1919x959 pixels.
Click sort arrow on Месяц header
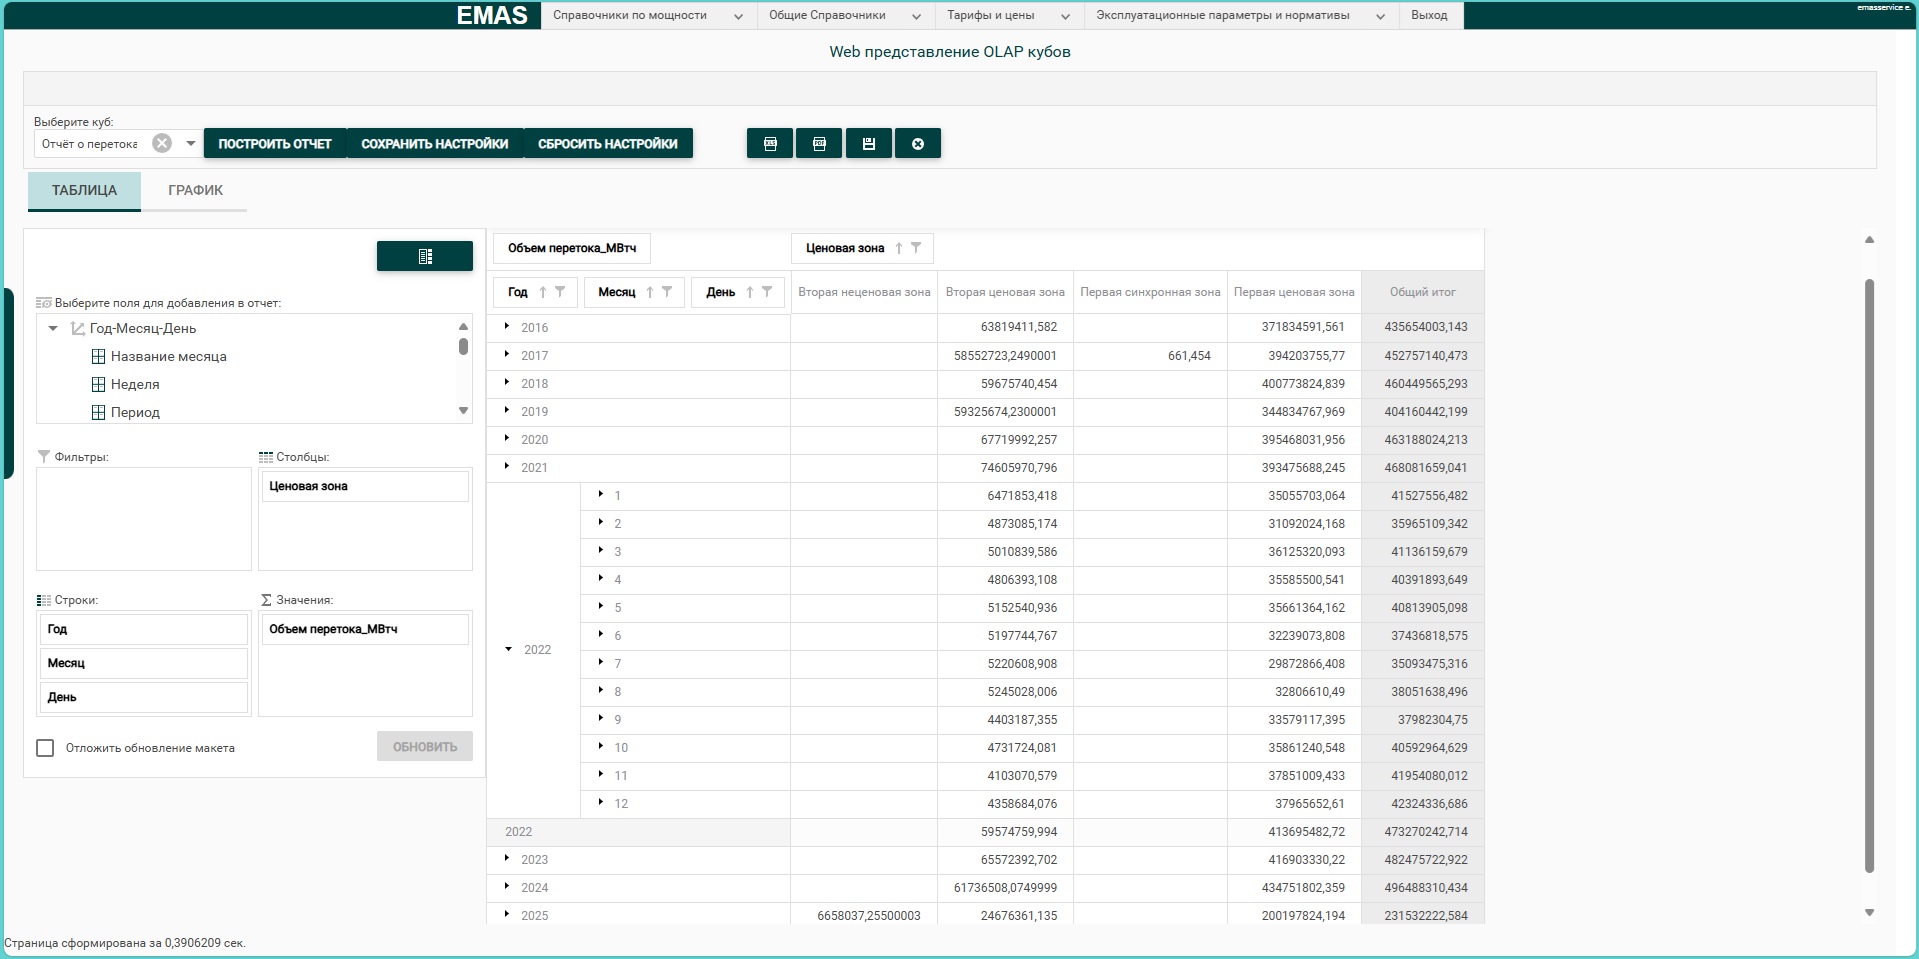point(650,292)
